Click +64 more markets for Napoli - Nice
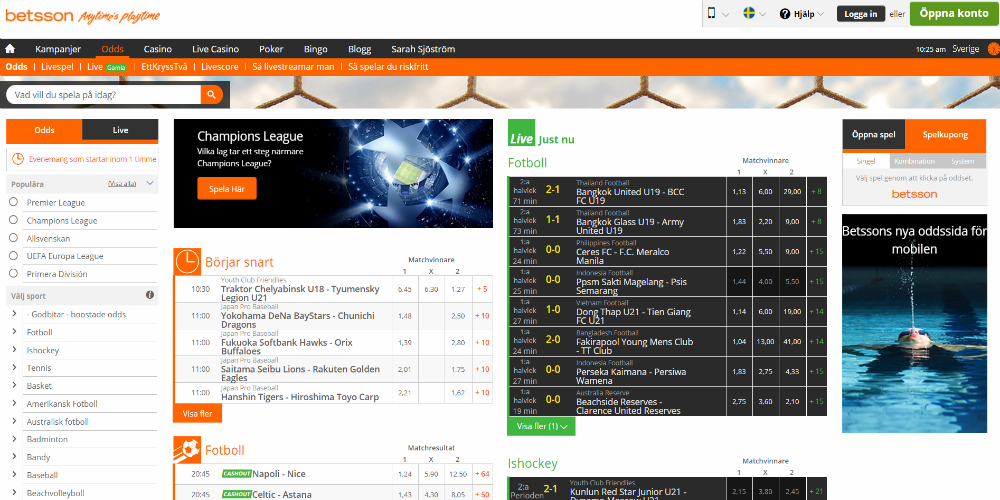1000x500 pixels. (482, 474)
